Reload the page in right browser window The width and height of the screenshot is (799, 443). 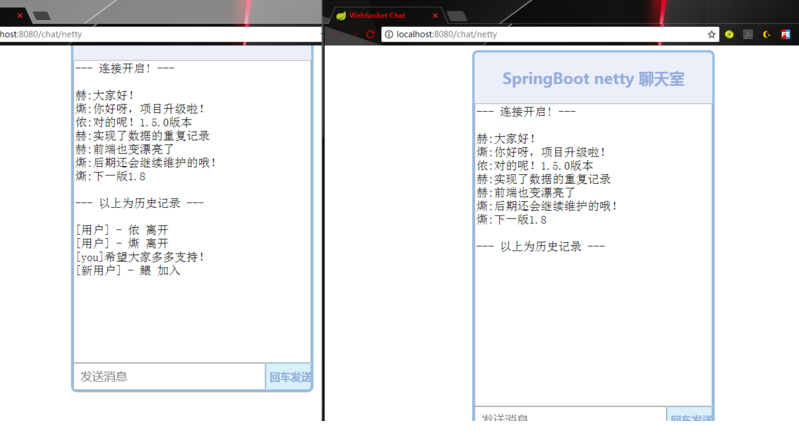(370, 35)
